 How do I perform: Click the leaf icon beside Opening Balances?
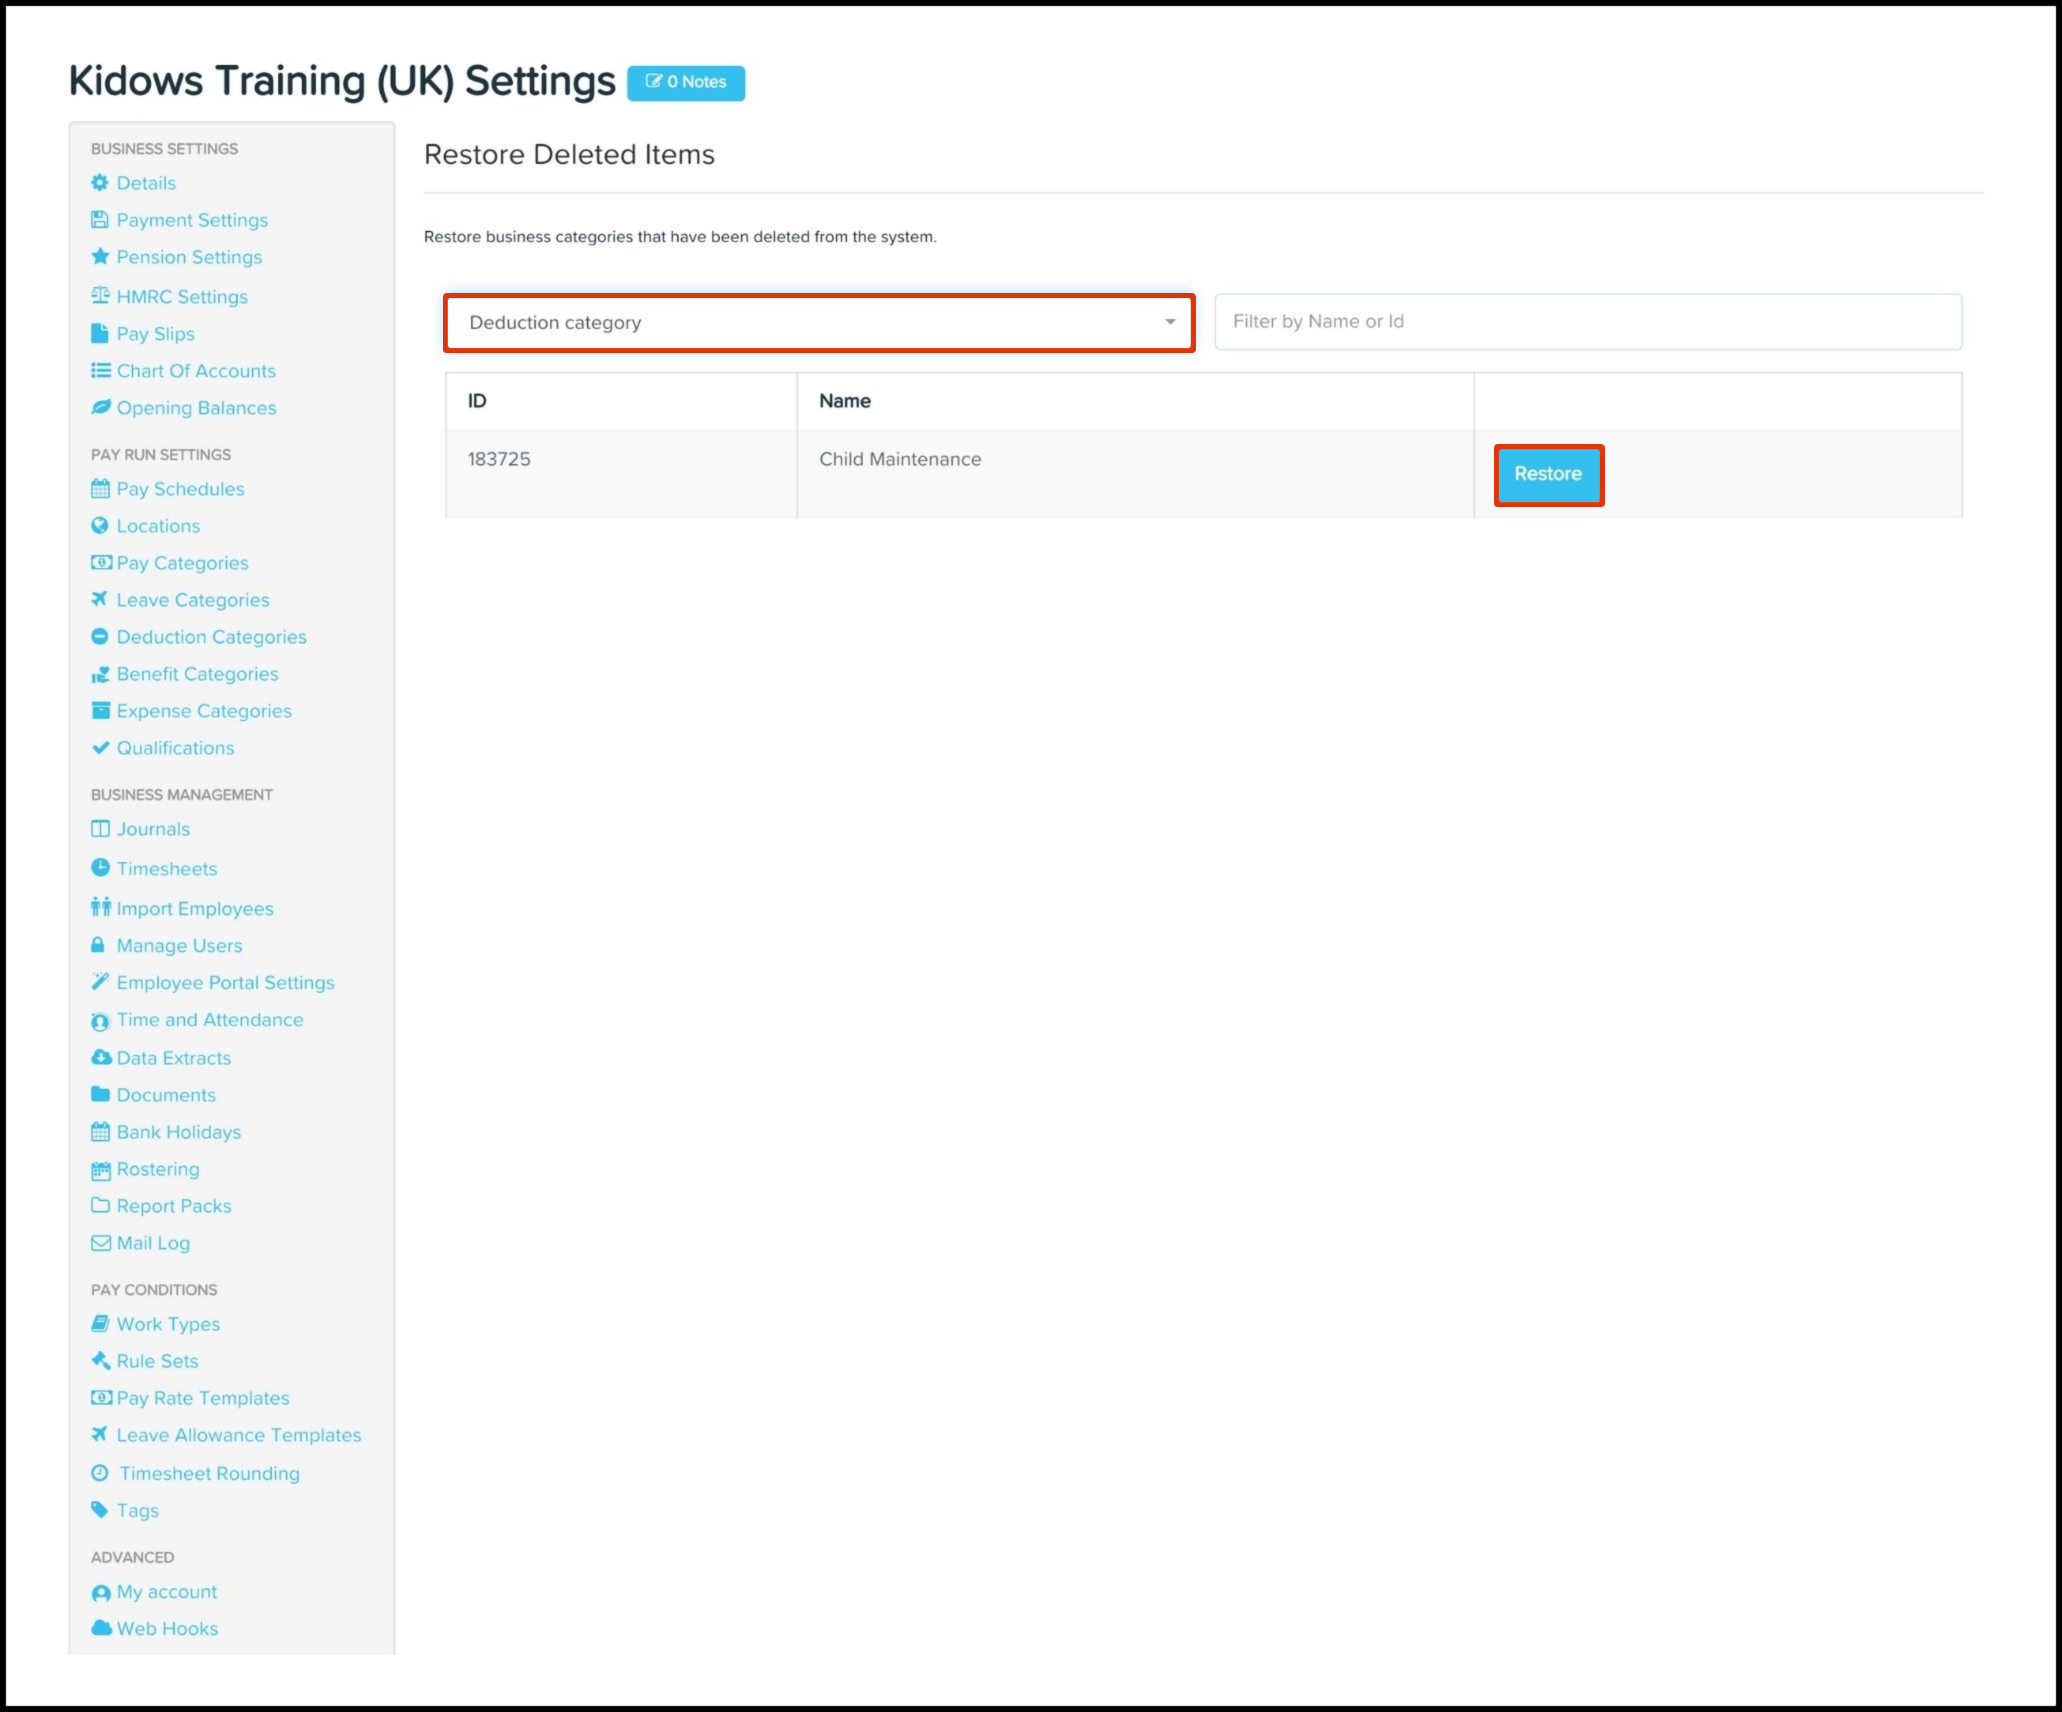101,408
